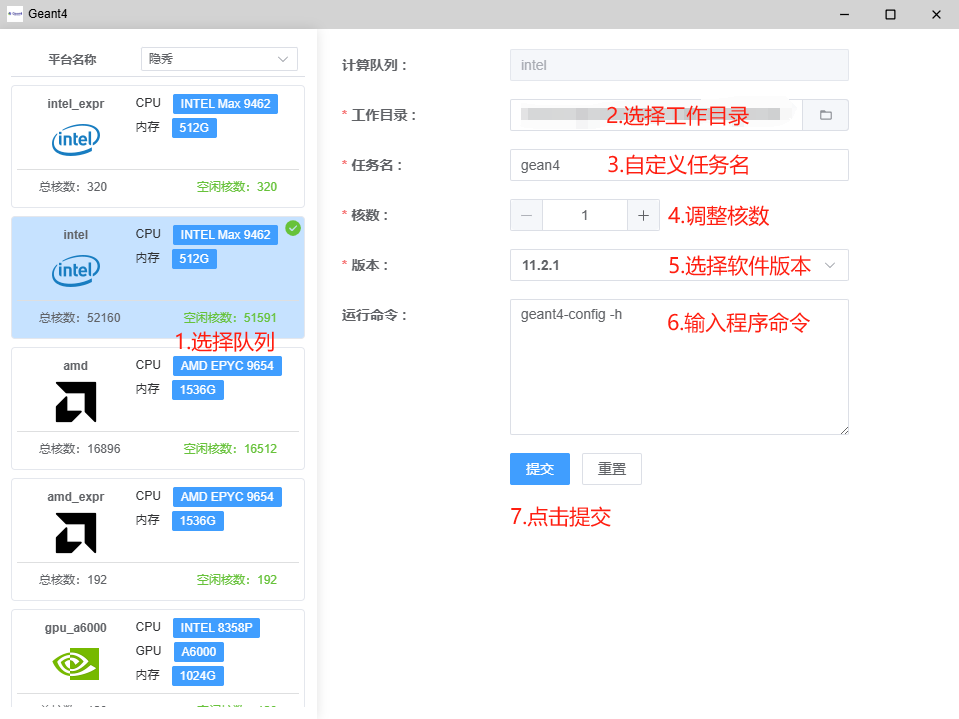This screenshot has height=719, width=959.
Task: Click the Intel logo in intel_expr card
Action: [x=76, y=140]
